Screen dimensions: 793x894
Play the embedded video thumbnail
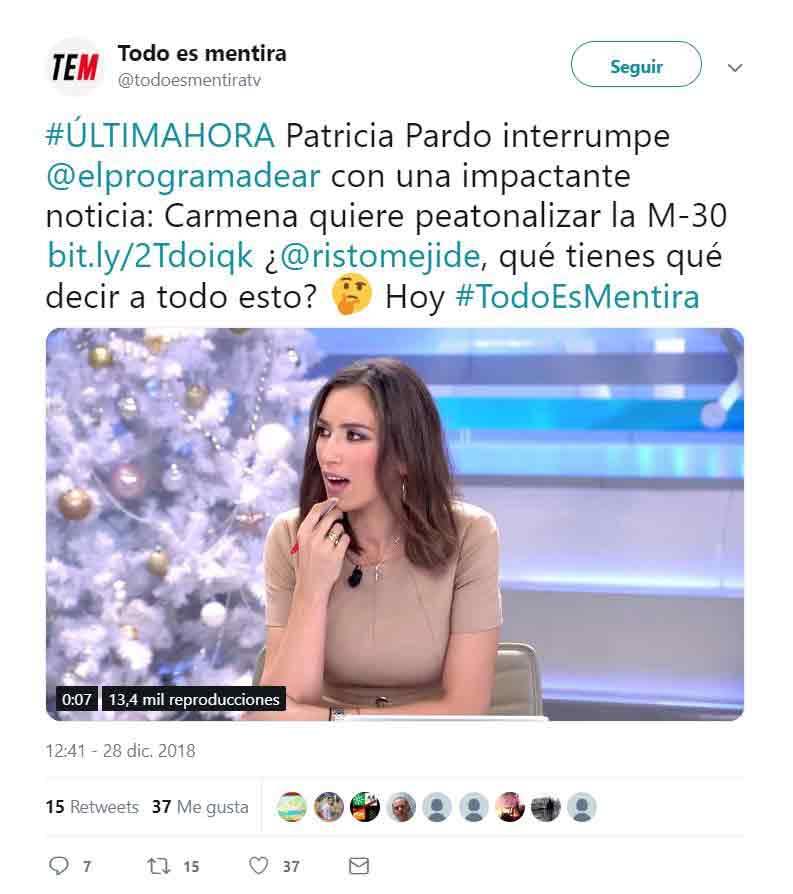[395, 524]
